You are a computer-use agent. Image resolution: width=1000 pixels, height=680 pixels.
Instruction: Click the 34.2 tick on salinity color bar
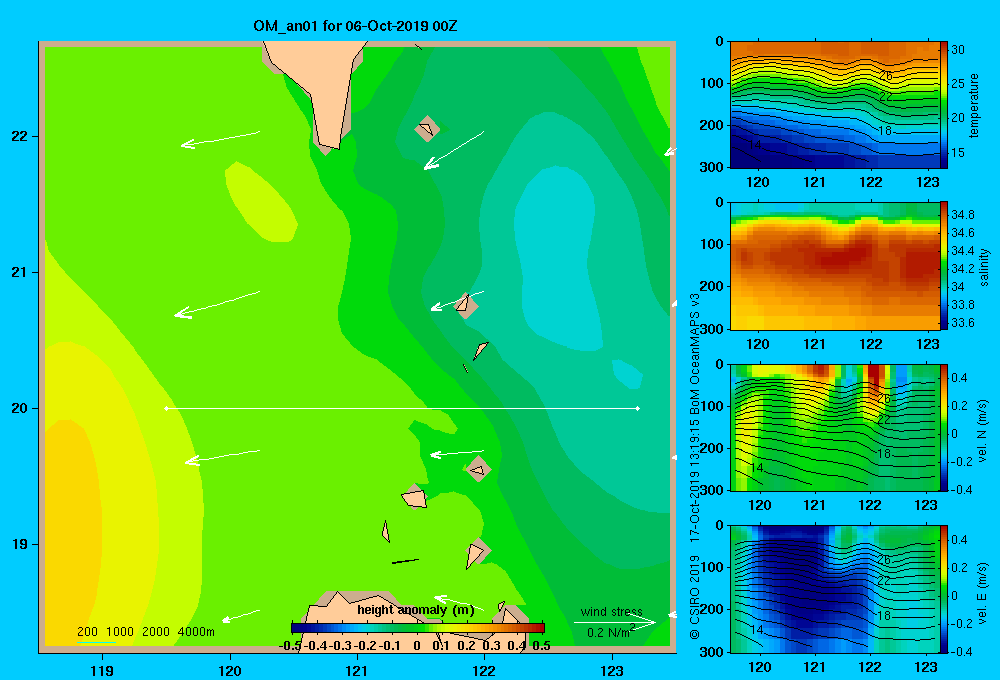coord(962,269)
